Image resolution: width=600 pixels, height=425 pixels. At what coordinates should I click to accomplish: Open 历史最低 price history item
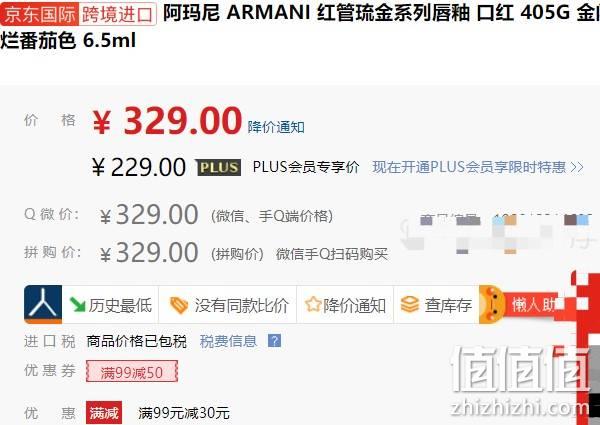coord(111,305)
